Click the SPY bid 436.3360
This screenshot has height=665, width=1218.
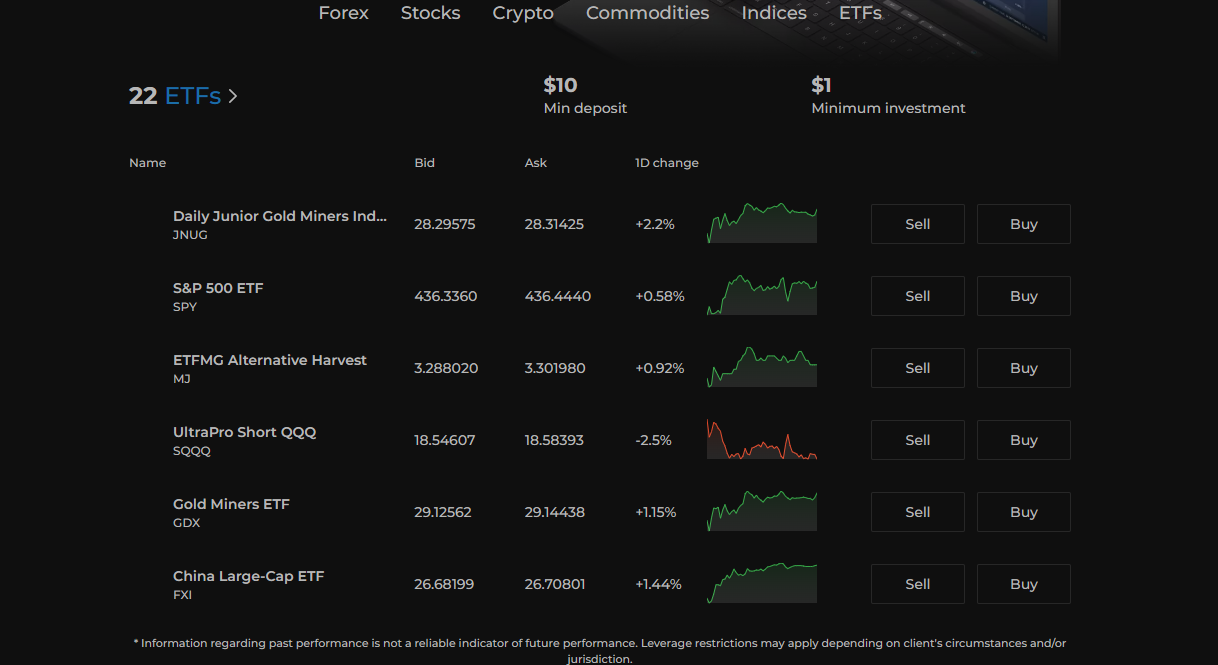(x=446, y=296)
